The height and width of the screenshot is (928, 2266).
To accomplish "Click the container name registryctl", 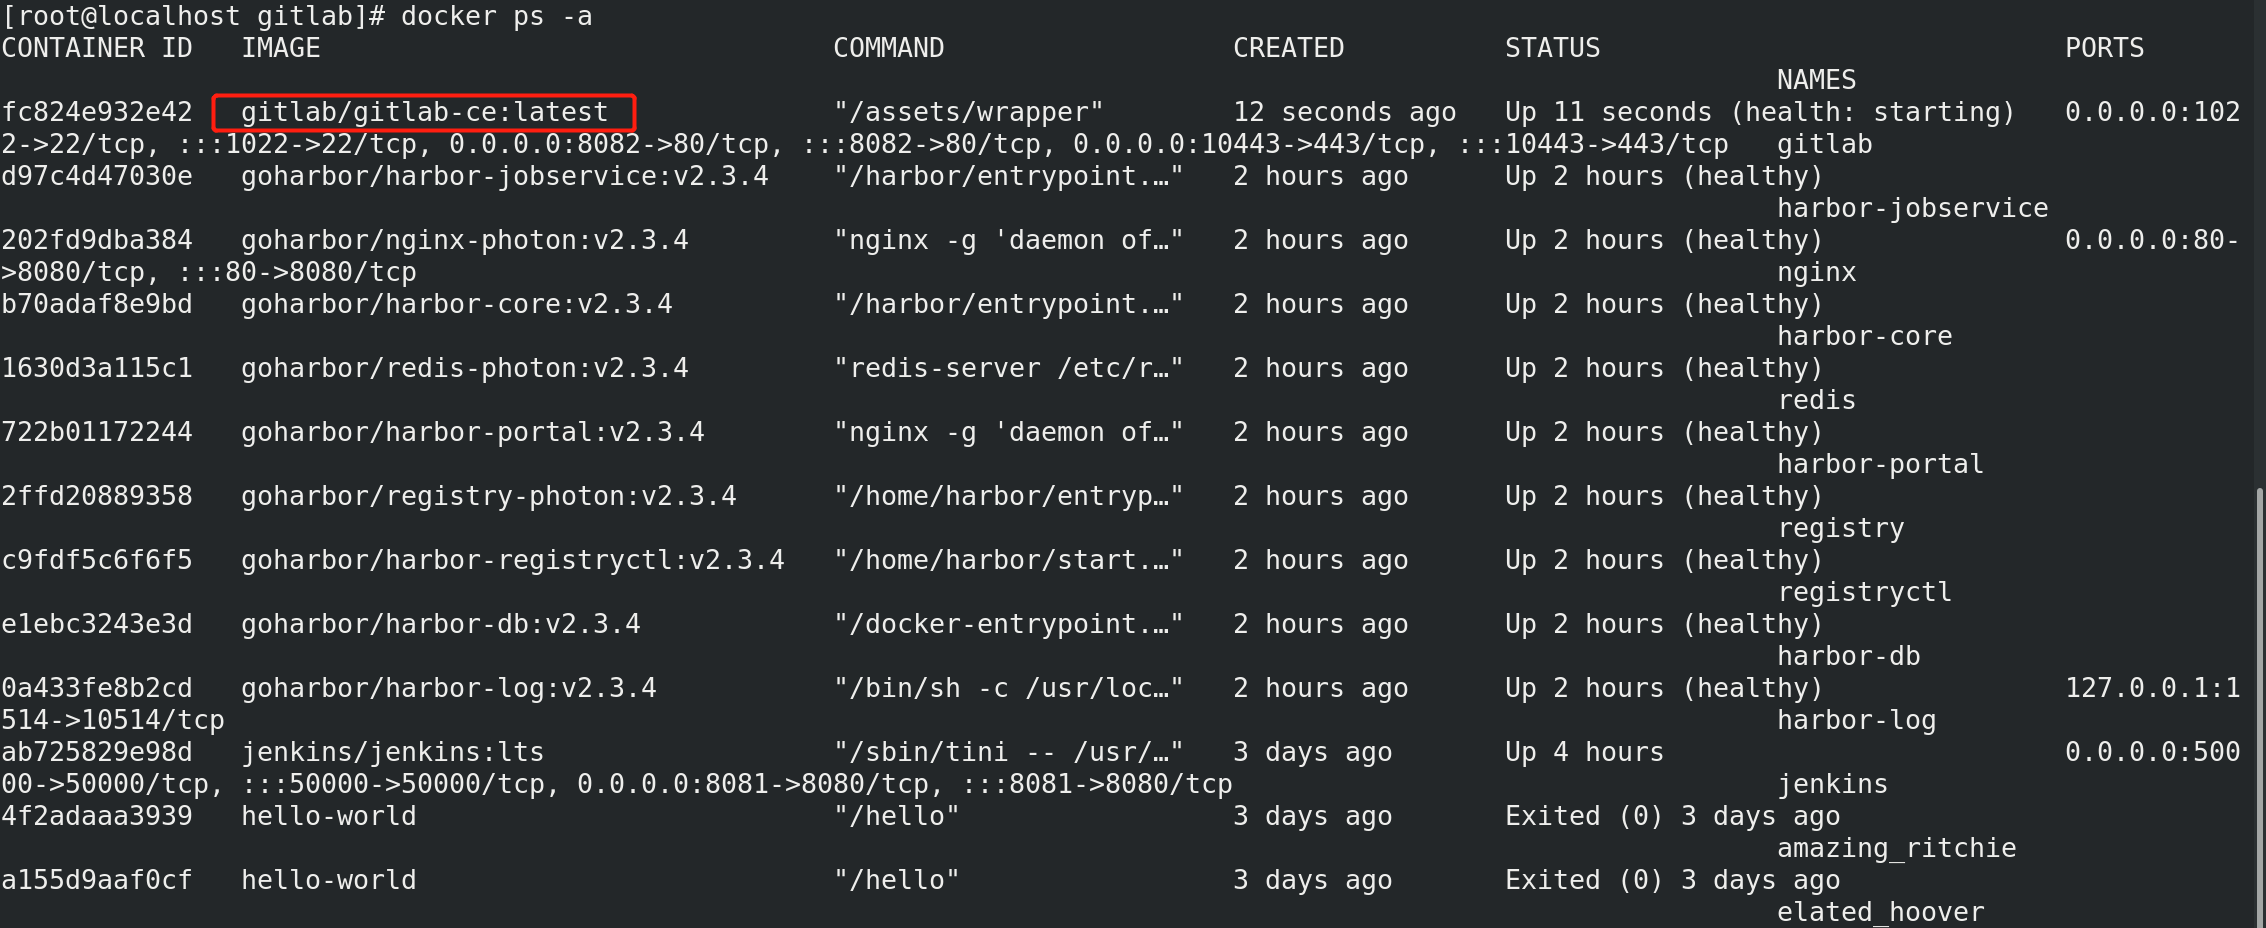I will point(1865,592).
